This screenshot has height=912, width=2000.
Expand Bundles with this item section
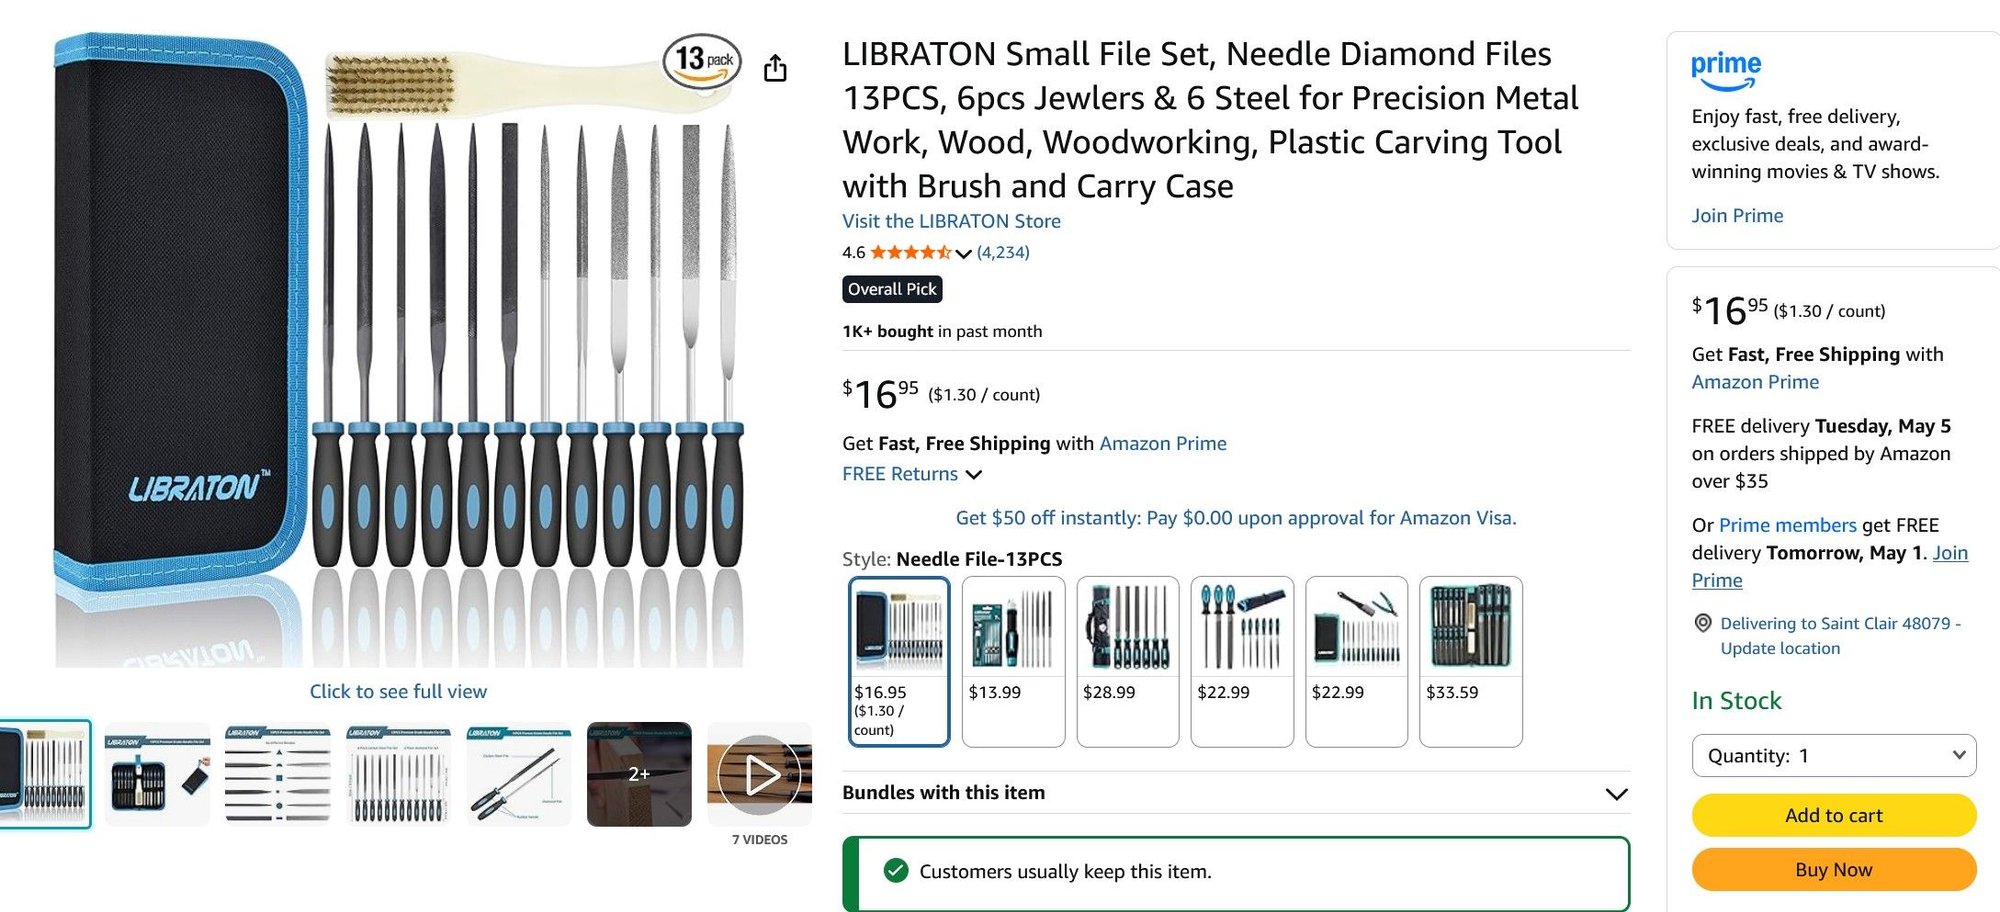point(1236,793)
